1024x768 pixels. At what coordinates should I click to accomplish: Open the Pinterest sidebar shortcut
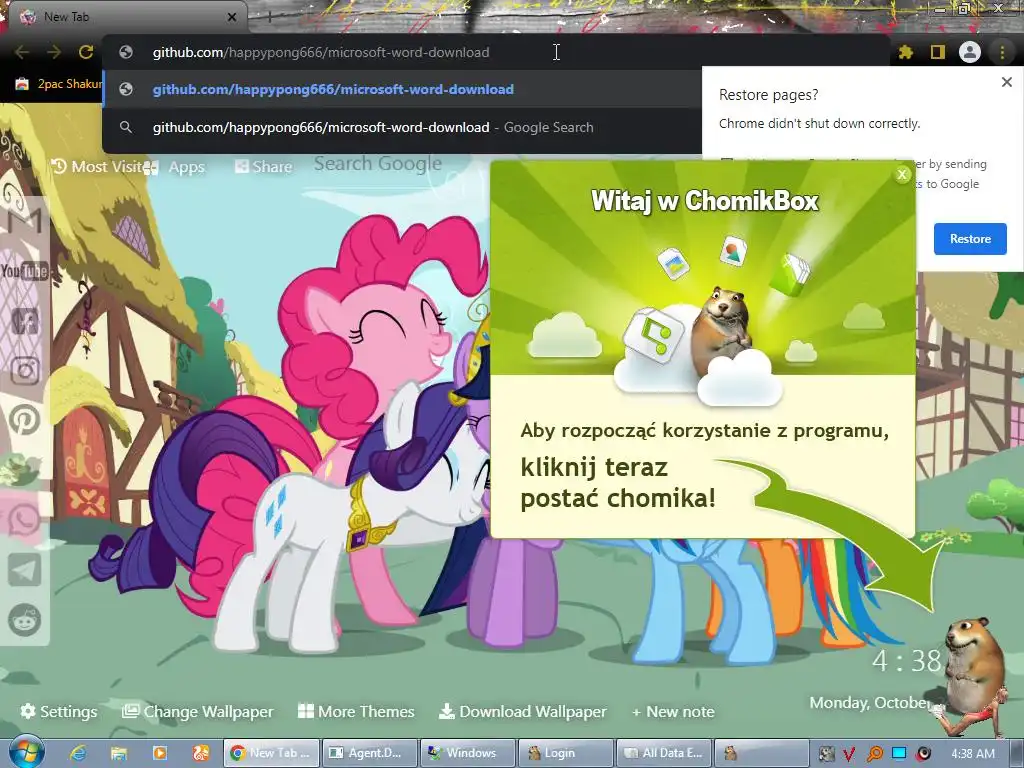25,420
